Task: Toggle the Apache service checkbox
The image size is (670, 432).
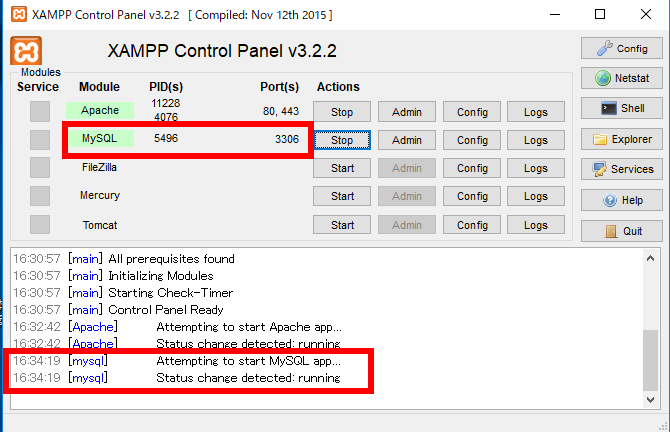Action: tap(40, 112)
